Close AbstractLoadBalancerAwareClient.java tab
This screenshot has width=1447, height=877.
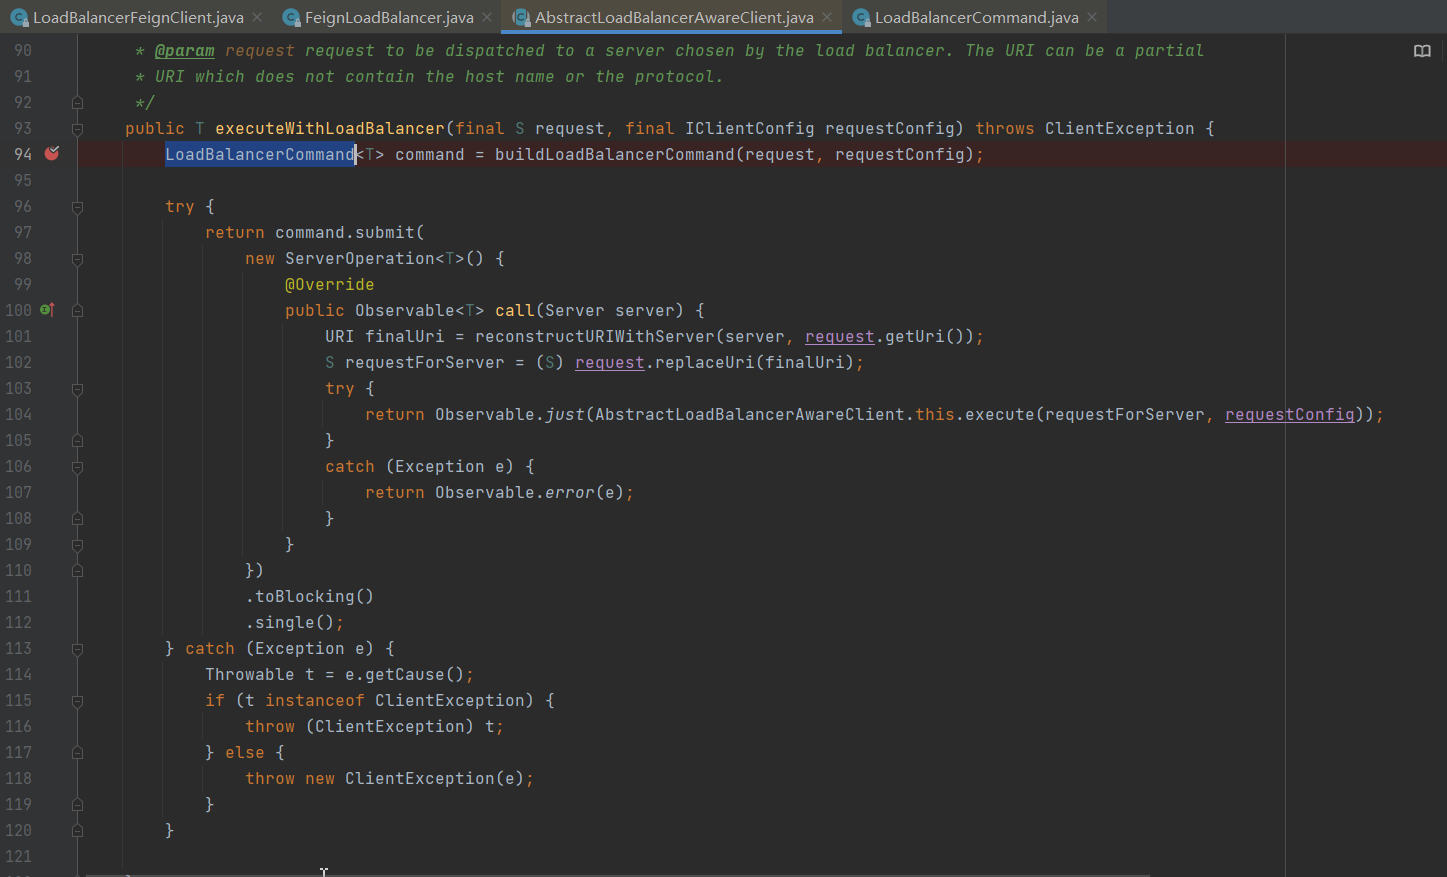click(827, 17)
